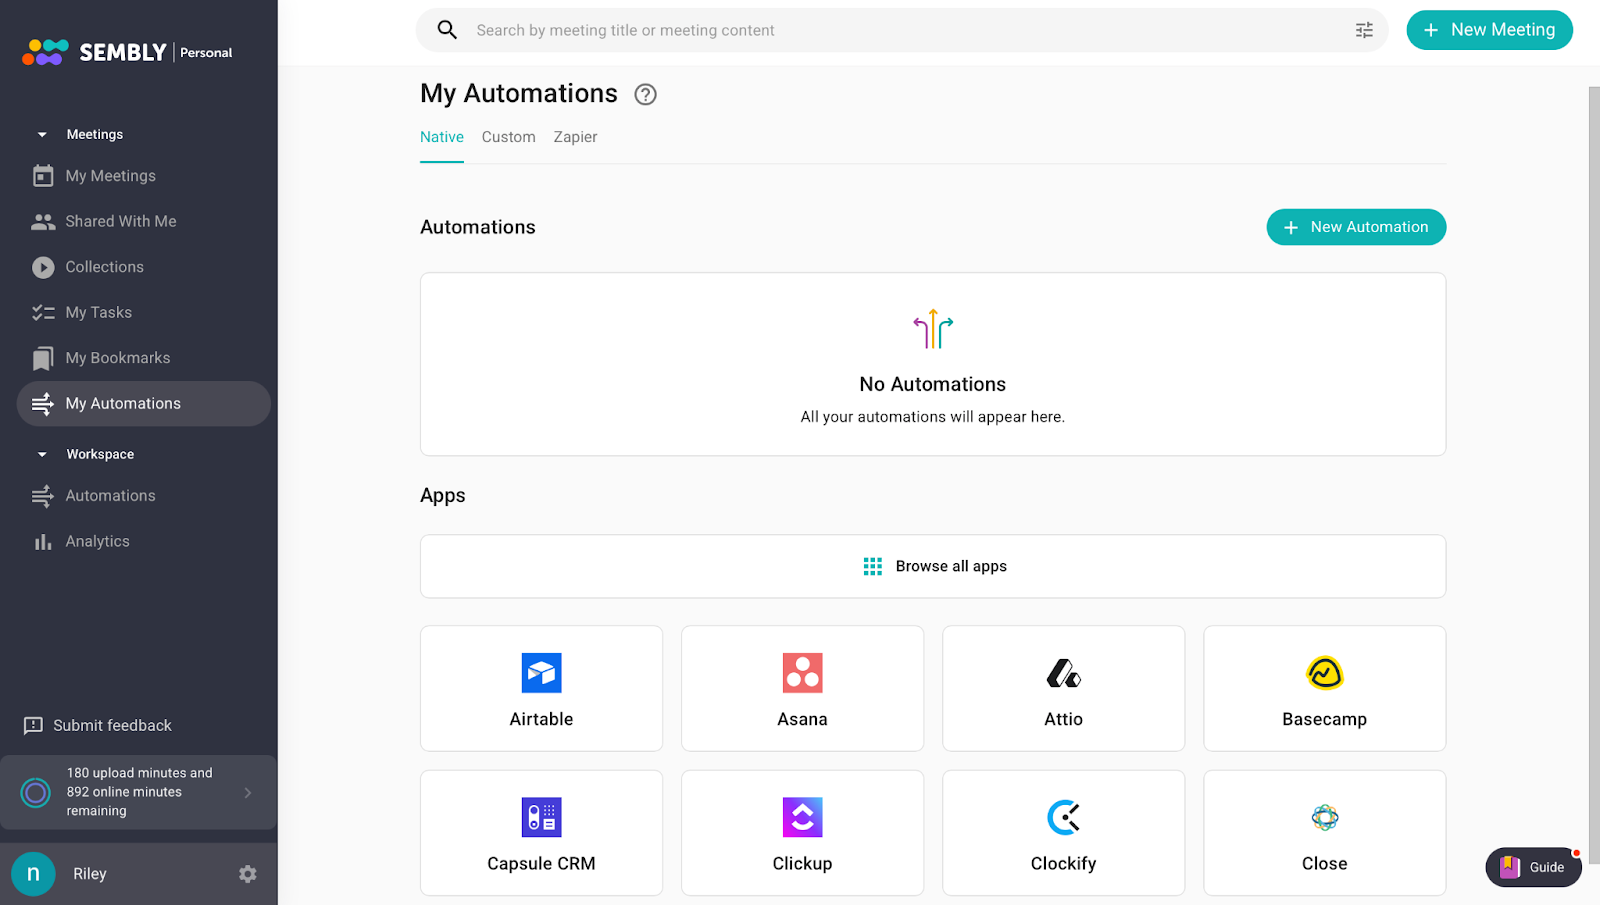Screen dimensions: 1600x905
Task: Open Analytics in the sidebar
Action: 97,541
